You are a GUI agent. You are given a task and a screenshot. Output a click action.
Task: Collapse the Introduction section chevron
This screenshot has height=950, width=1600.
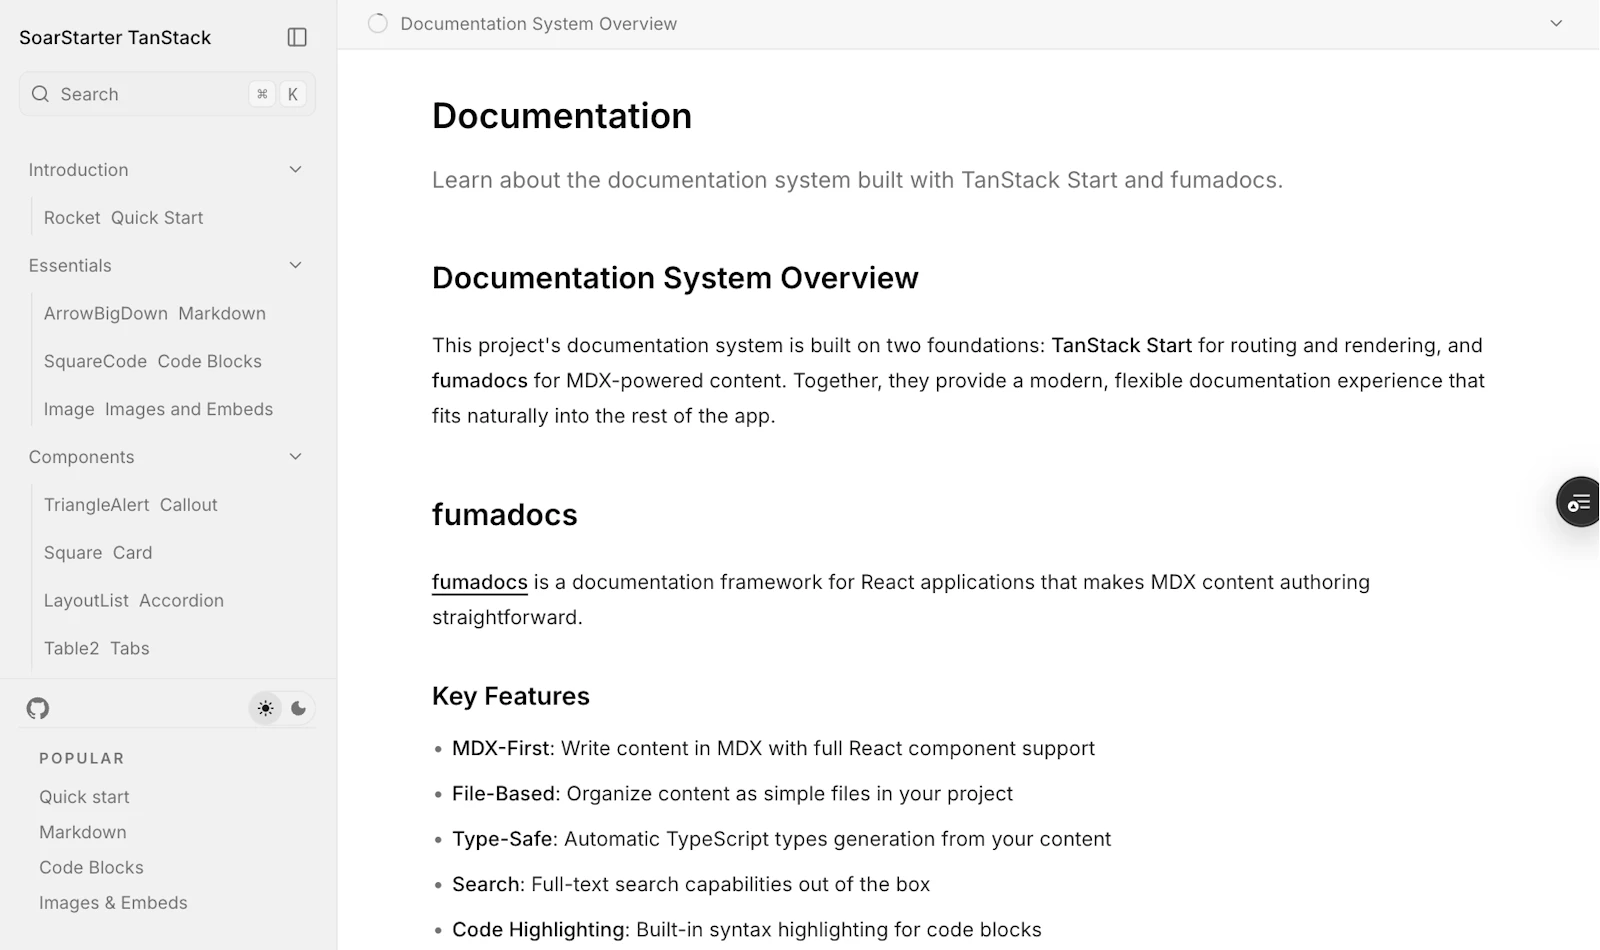click(x=295, y=170)
